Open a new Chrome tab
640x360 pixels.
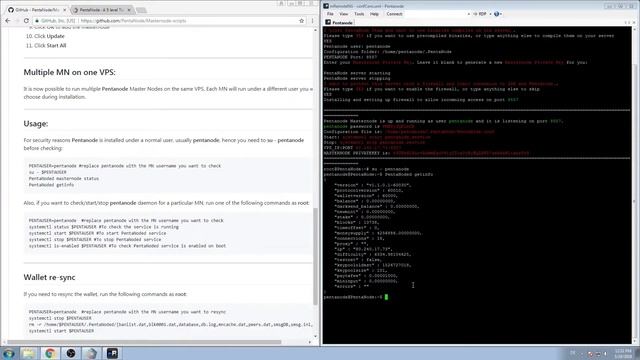point(141,10)
